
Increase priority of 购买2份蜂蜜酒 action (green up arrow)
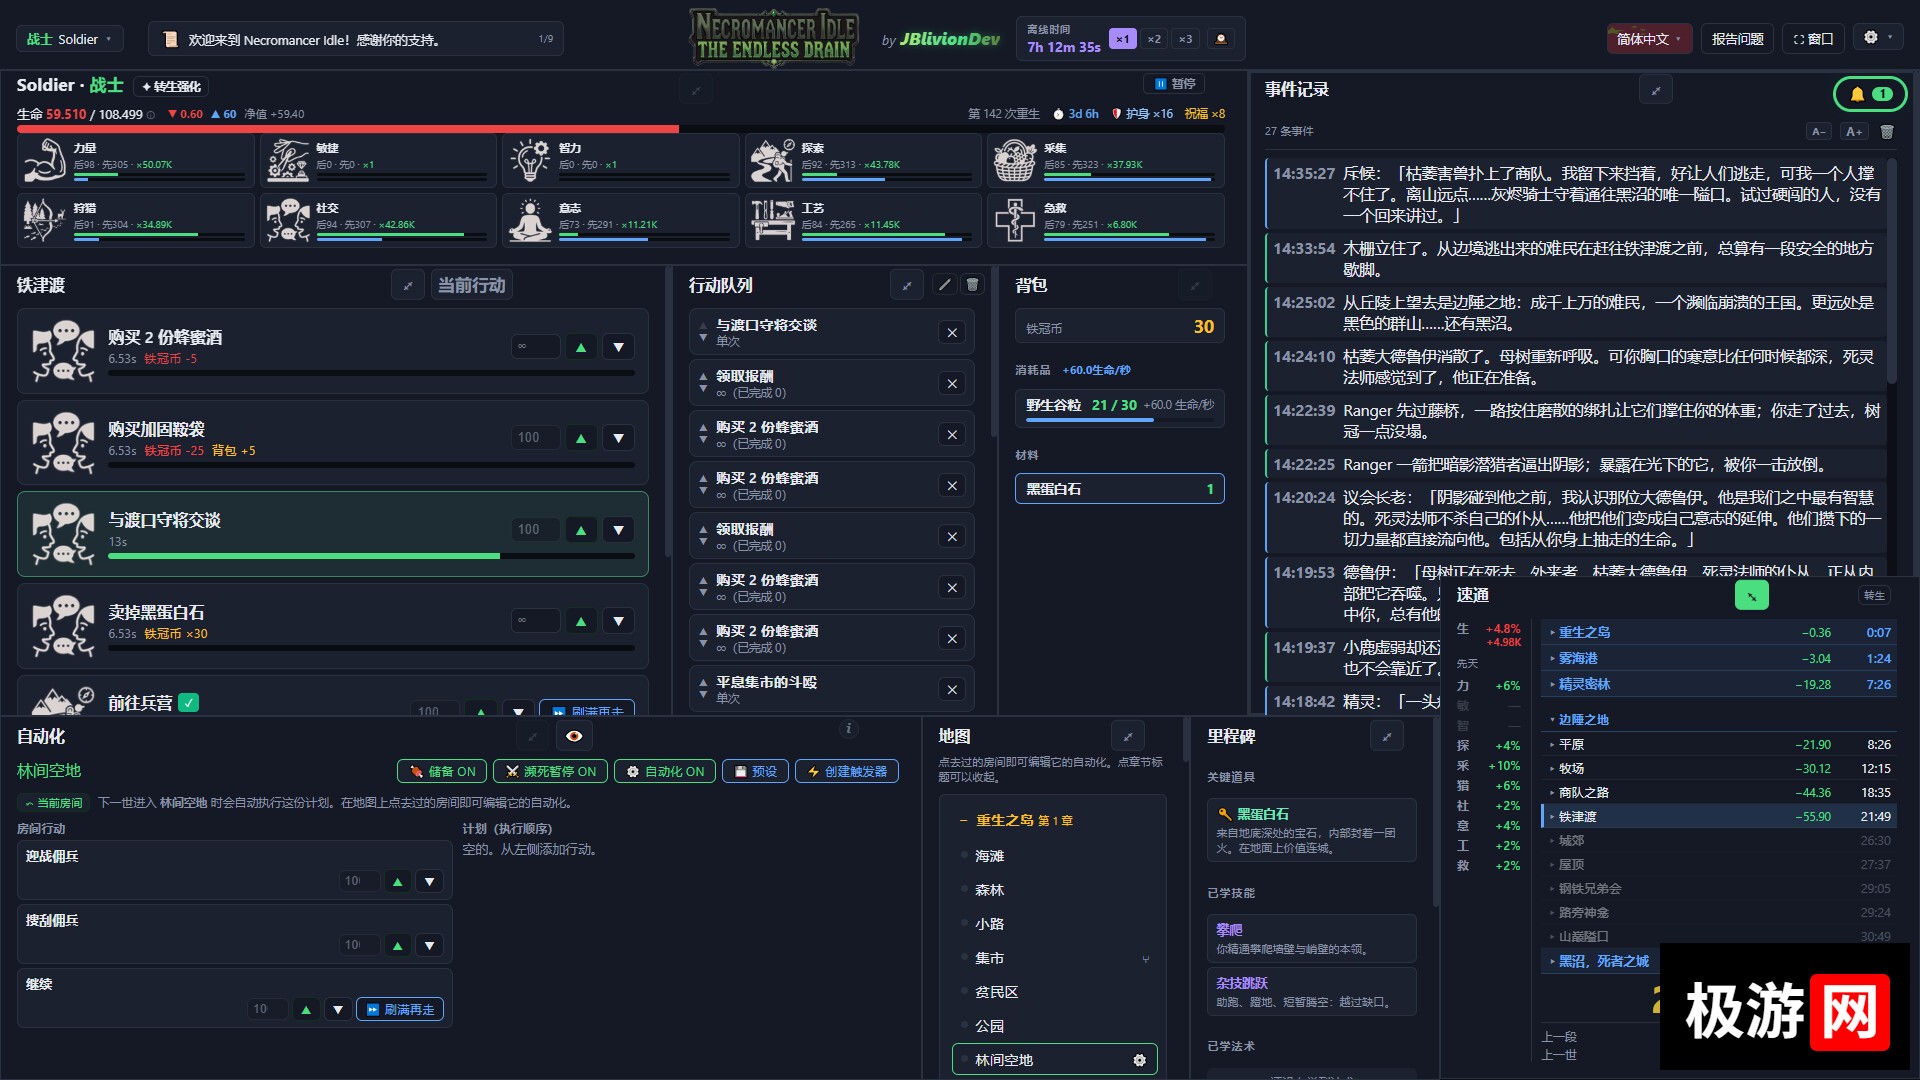(x=580, y=347)
